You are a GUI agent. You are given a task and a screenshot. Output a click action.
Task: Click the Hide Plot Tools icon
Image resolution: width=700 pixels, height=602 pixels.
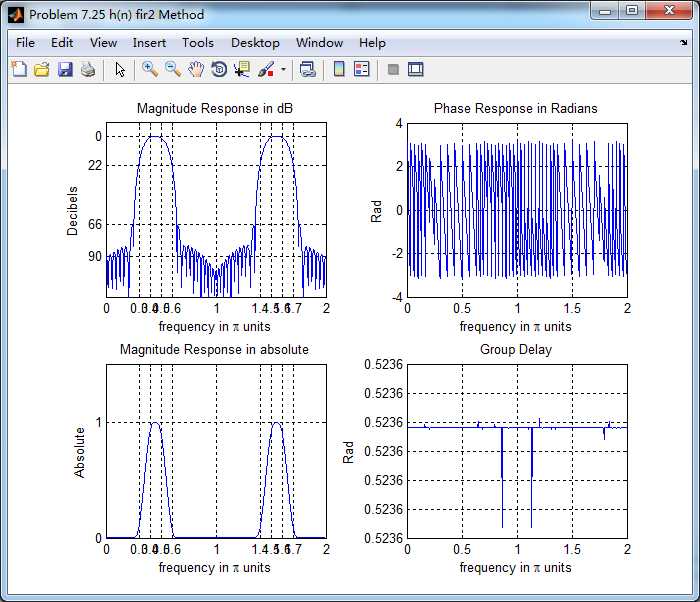(x=393, y=69)
